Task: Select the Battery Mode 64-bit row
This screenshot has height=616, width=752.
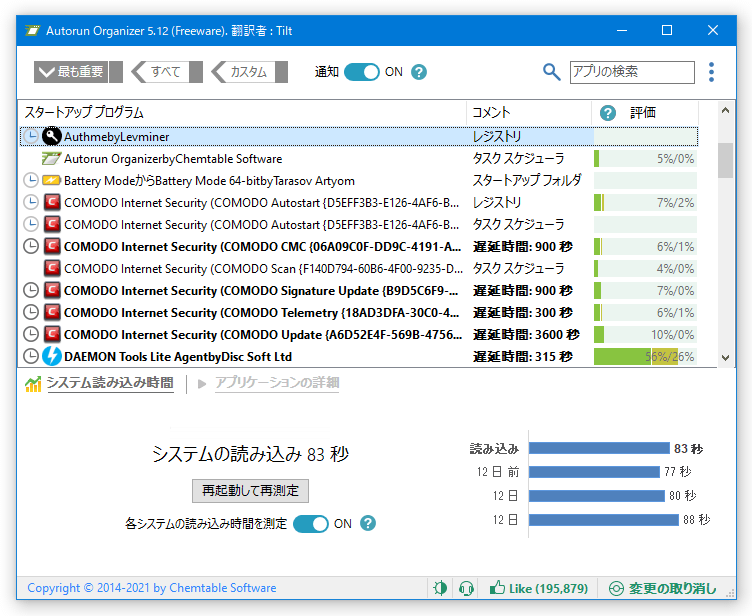Action: pyautogui.click(x=359, y=181)
